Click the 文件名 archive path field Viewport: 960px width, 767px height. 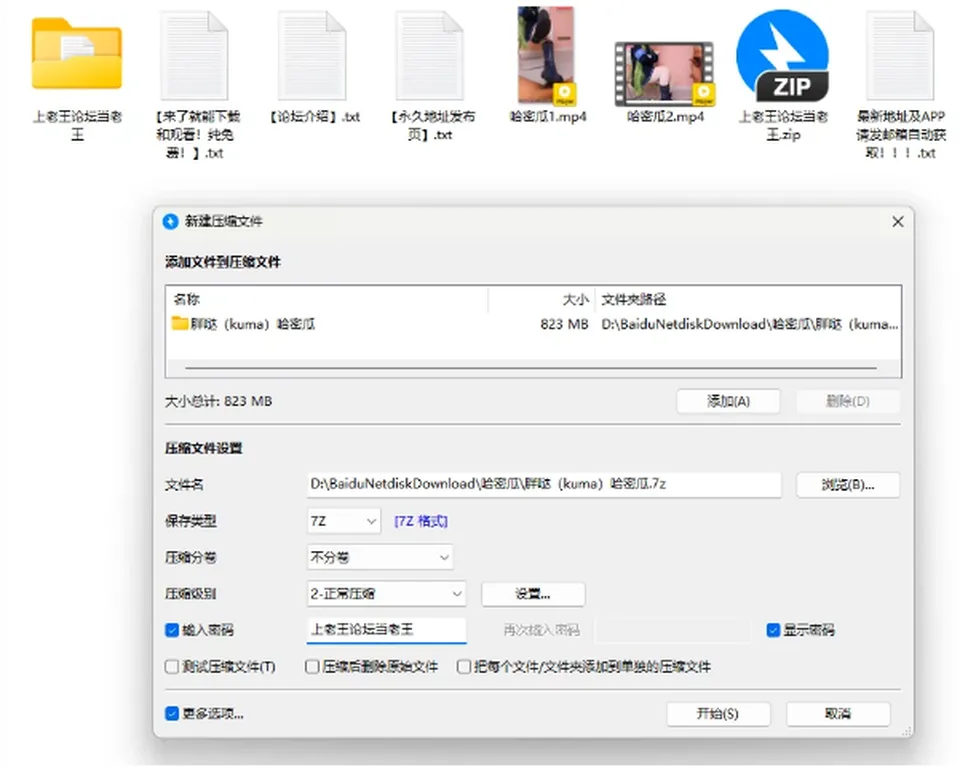[544, 484]
